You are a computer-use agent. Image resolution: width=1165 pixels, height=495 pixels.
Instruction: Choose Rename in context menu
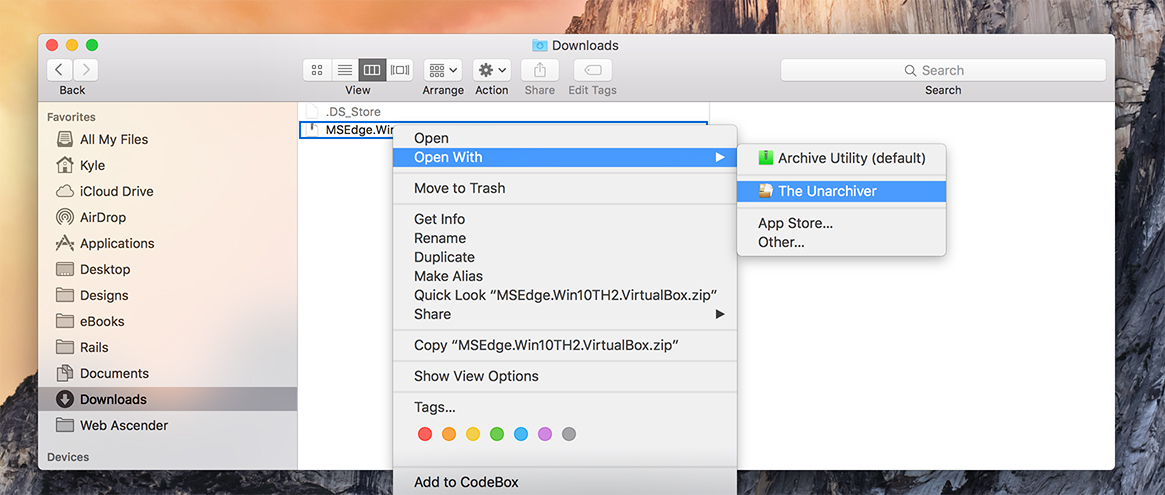pyautogui.click(x=565, y=238)
